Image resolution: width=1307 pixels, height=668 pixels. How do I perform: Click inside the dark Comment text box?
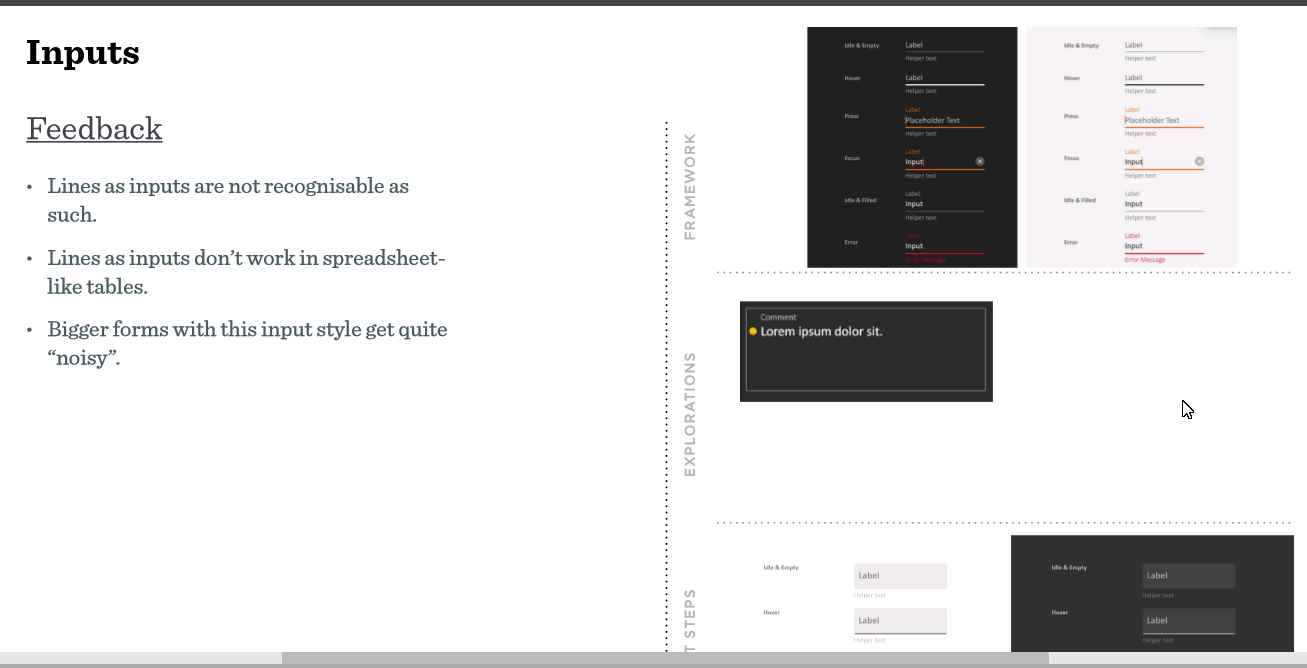866,349
